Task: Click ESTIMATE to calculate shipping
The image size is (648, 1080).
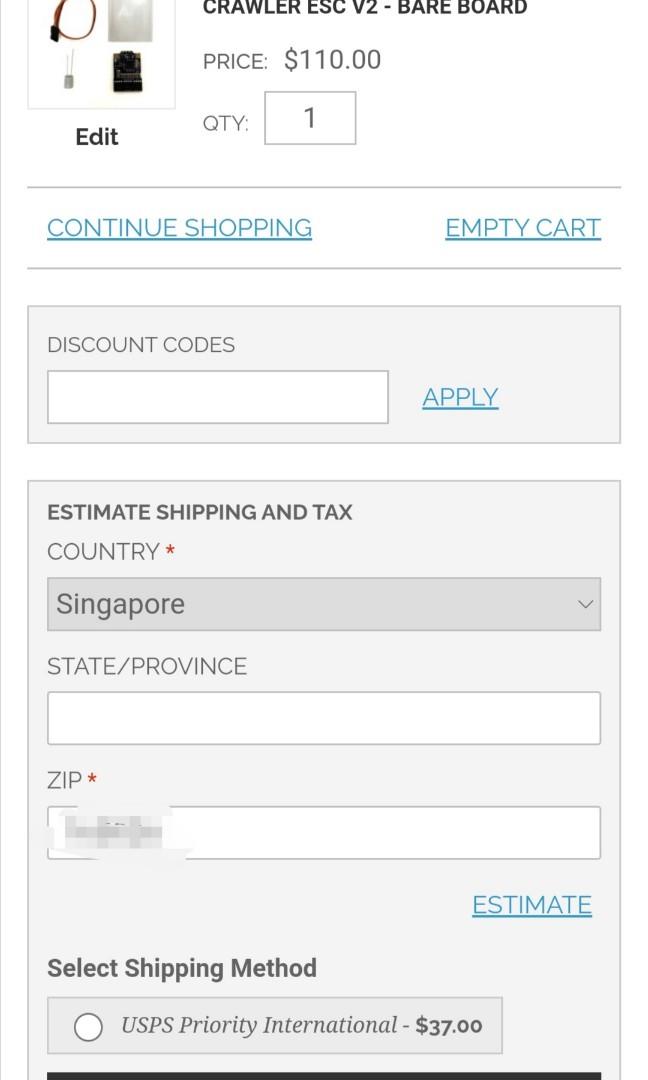Action: [532, 905]
